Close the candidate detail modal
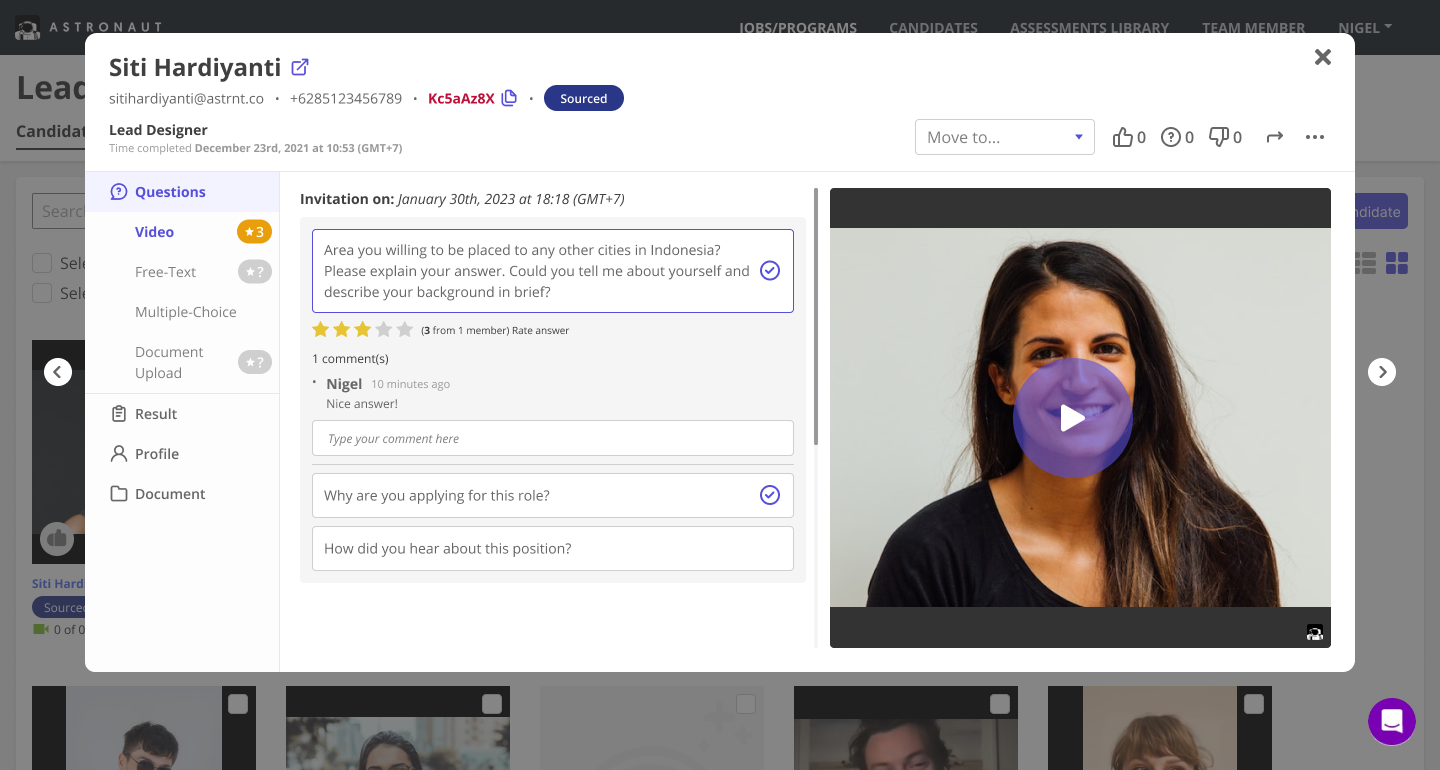Screen dimensions: 1440x770 click(1323, 57)
